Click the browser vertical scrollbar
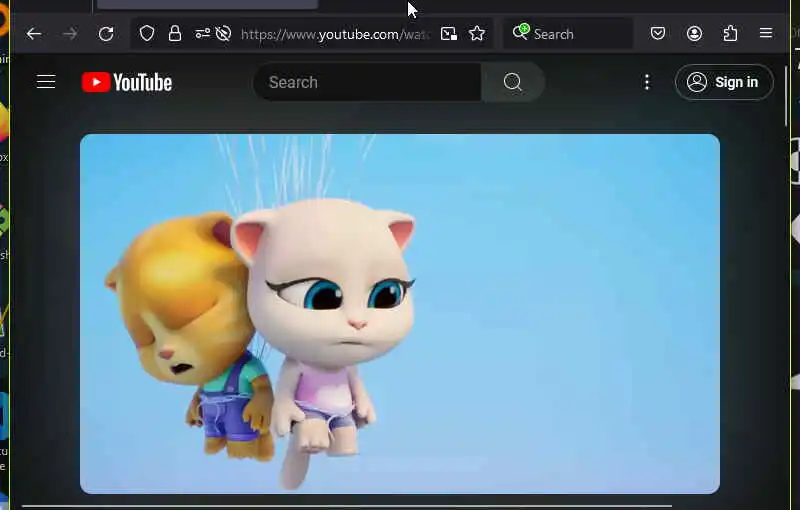 point(786,97)
